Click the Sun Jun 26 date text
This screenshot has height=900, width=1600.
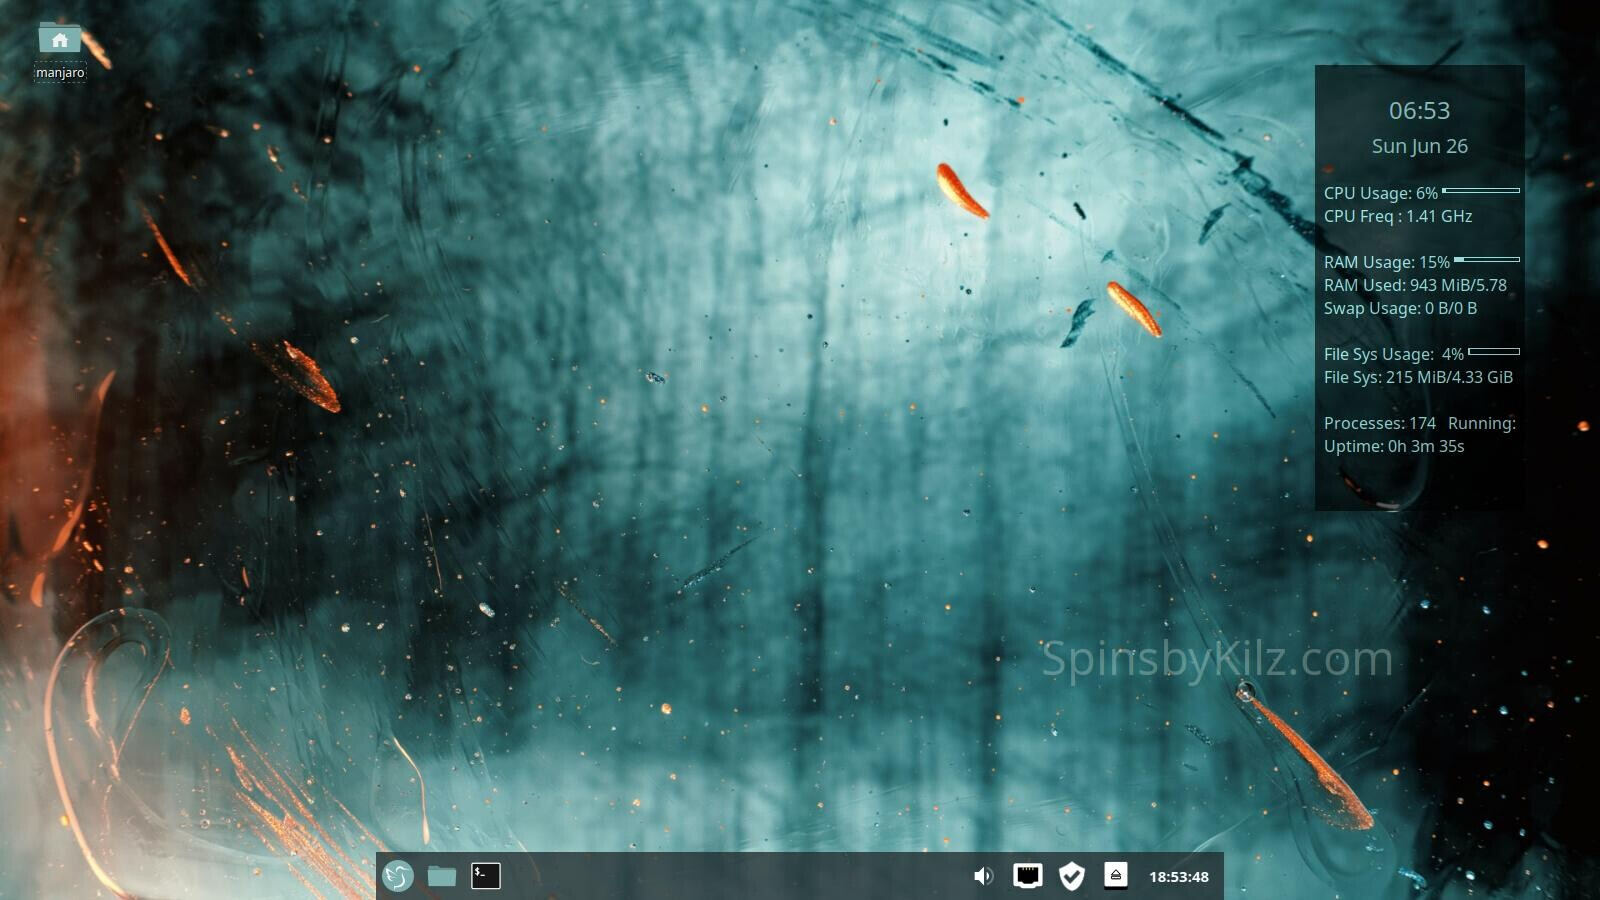(1419, 146)
